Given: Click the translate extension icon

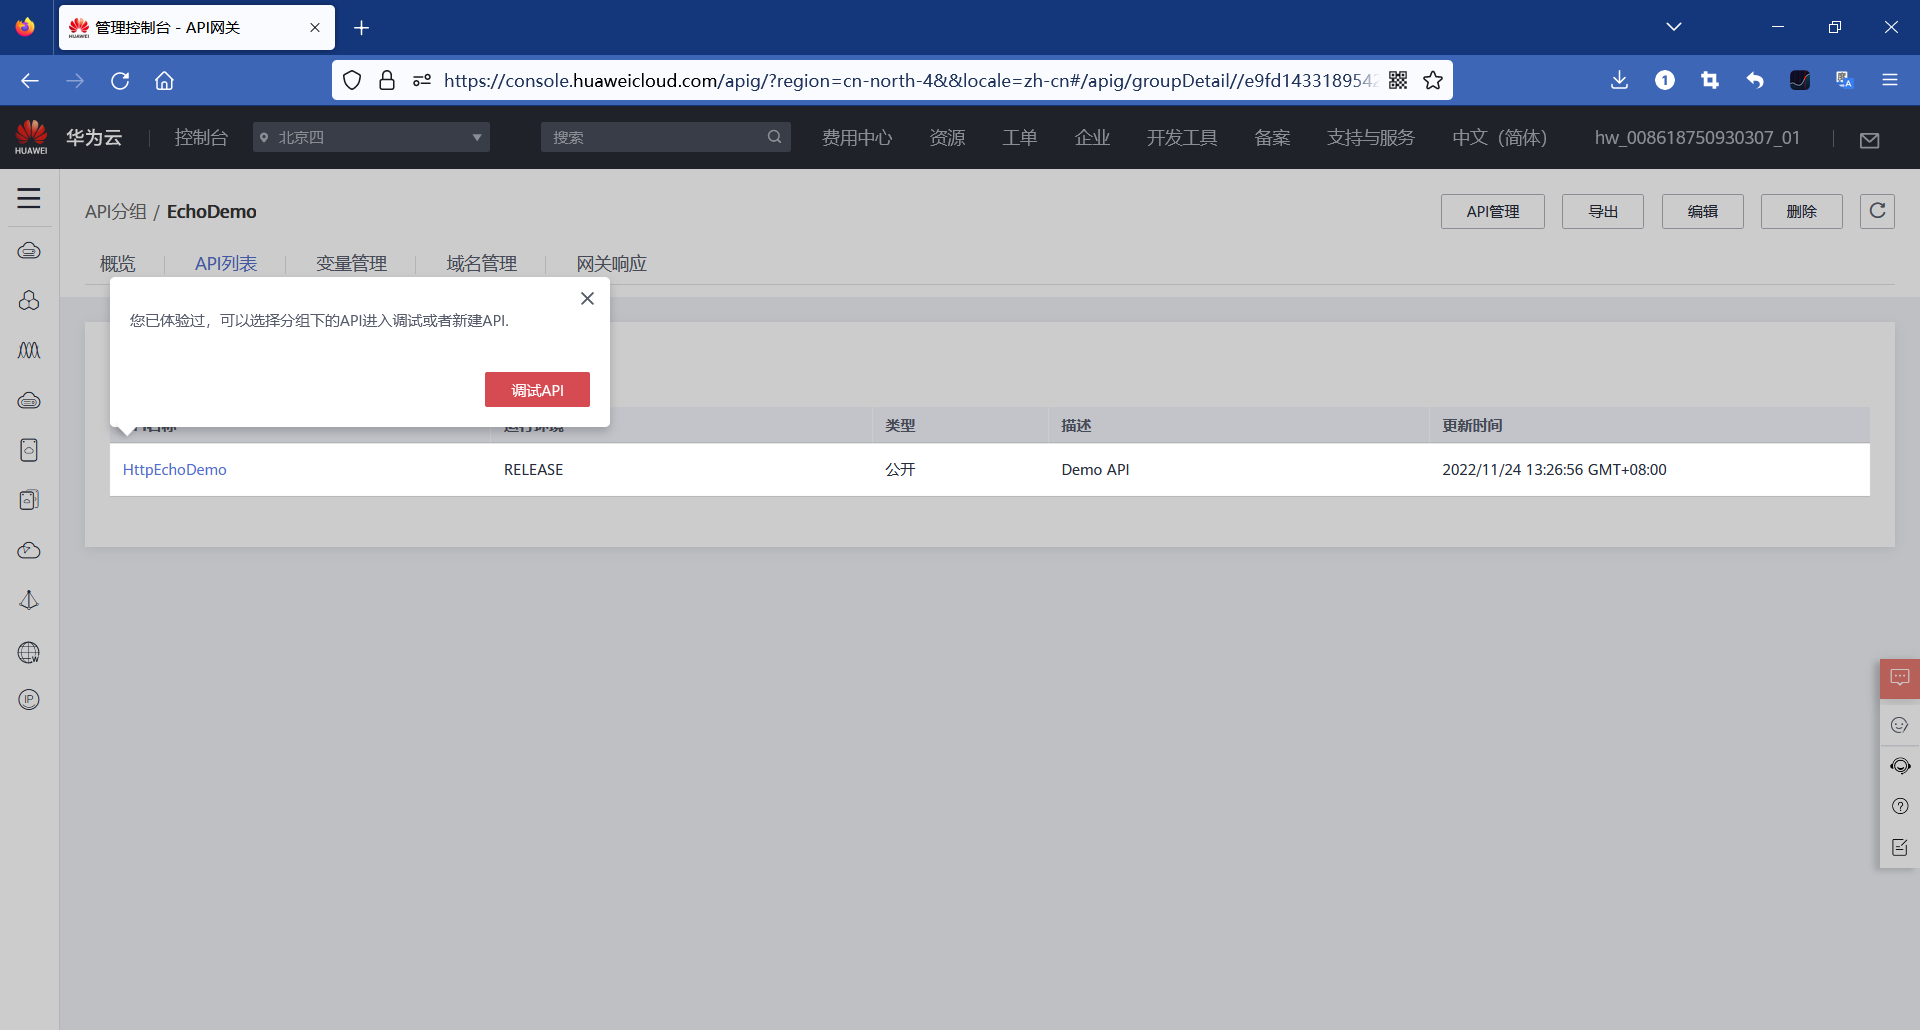Looking at the screenshot, I should click(x=1844, y=80).
